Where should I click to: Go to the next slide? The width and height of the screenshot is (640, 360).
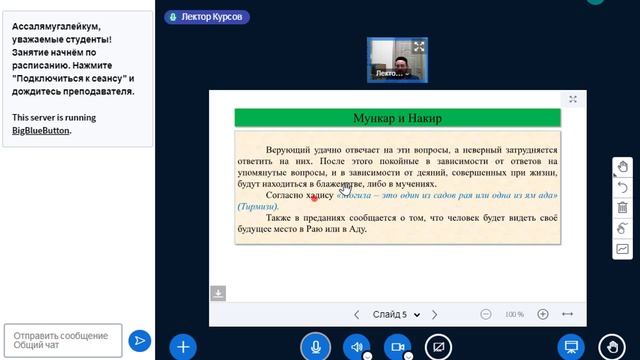click(x=435, y=314)
